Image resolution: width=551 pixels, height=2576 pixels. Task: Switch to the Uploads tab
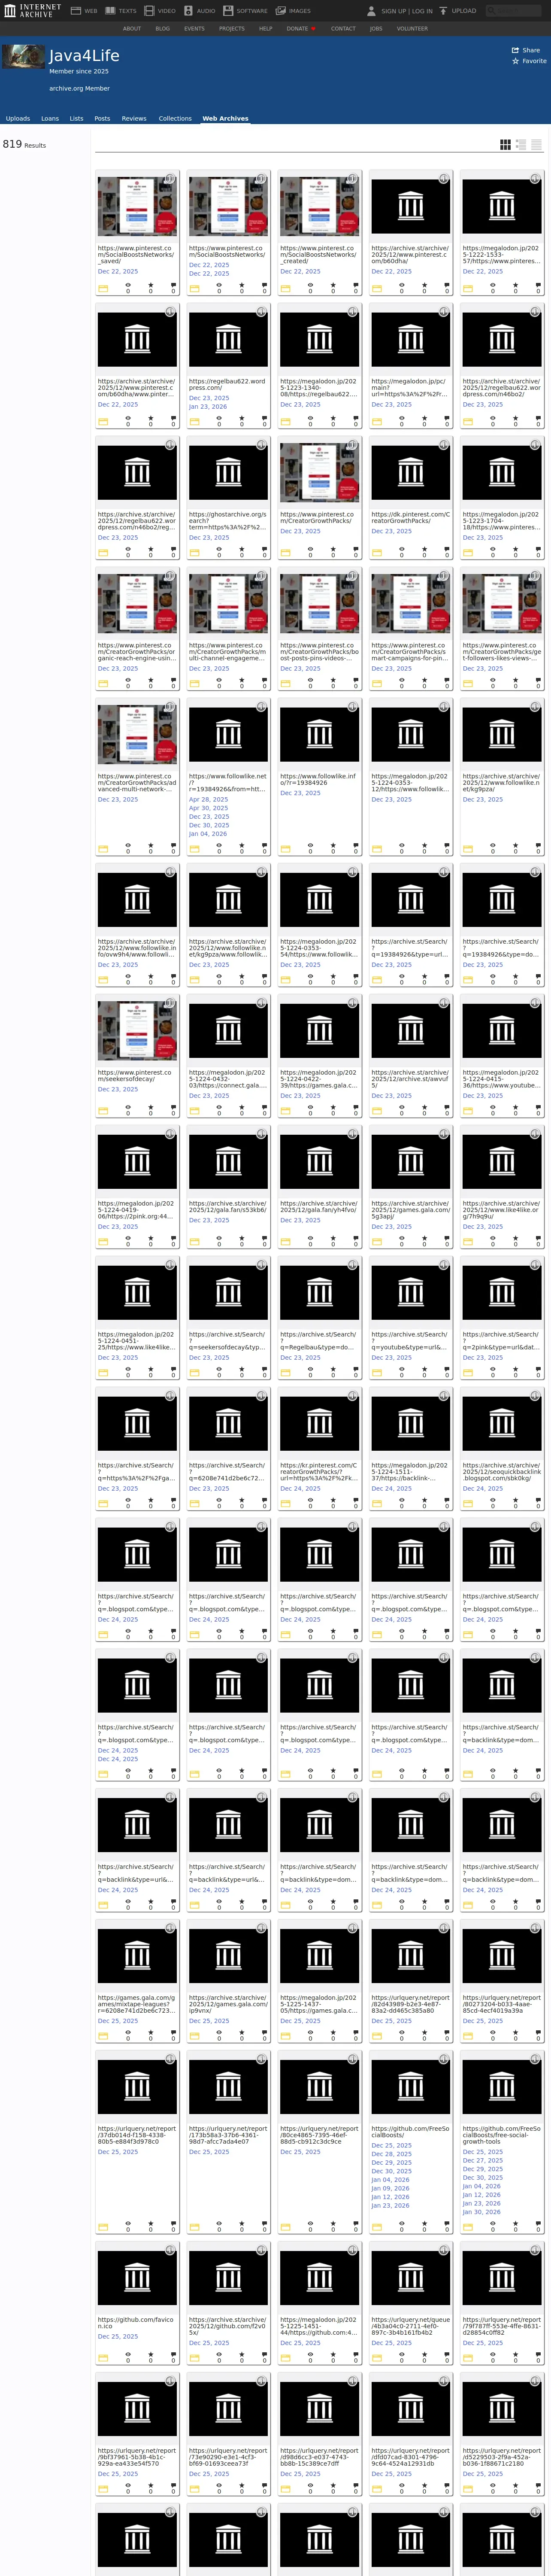click(18, 118)
